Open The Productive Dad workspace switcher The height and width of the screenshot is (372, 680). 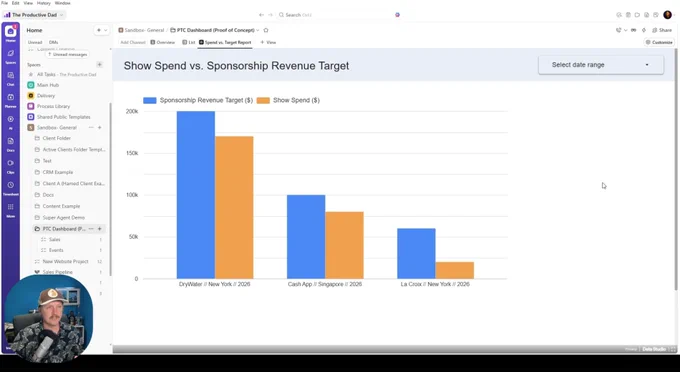tap(34, 15)
